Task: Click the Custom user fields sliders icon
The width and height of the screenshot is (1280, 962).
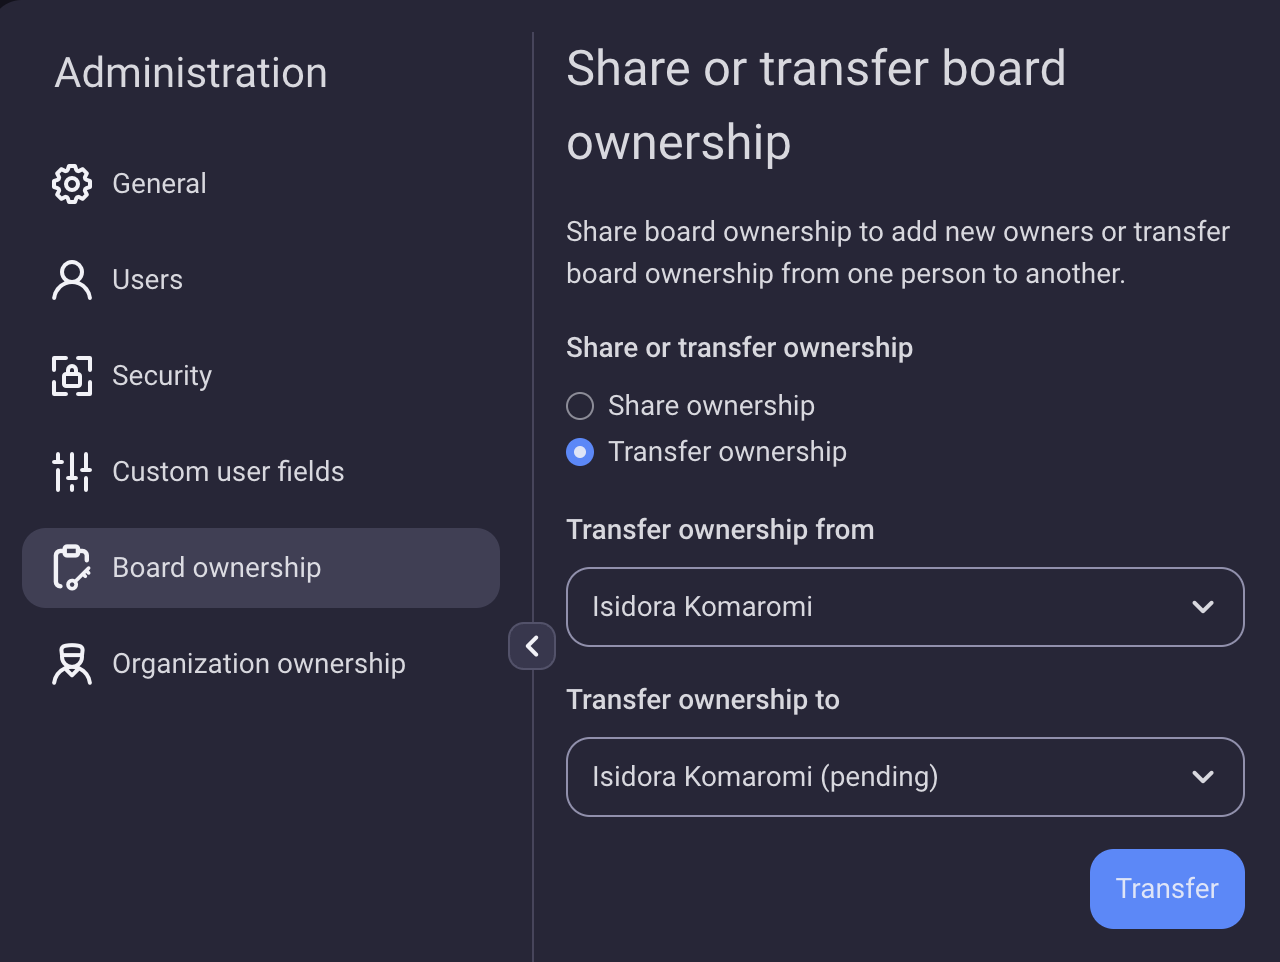Action: pos(71,471)
